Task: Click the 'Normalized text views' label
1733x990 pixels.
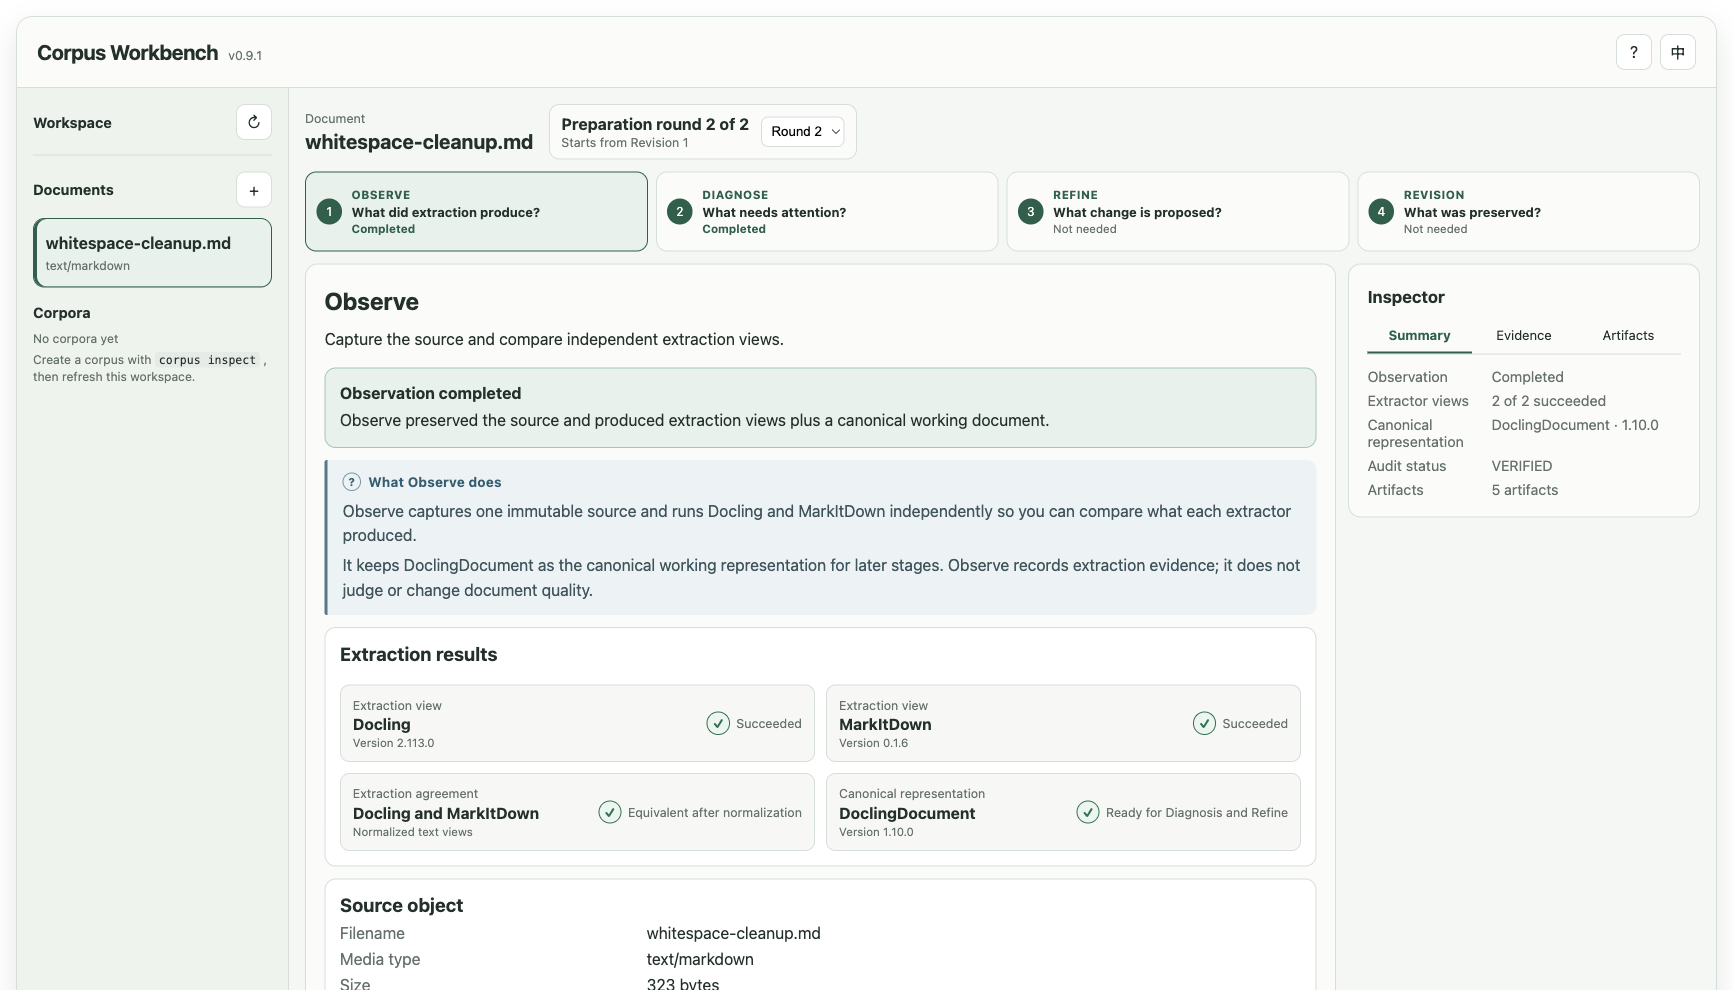Action: 412,832
